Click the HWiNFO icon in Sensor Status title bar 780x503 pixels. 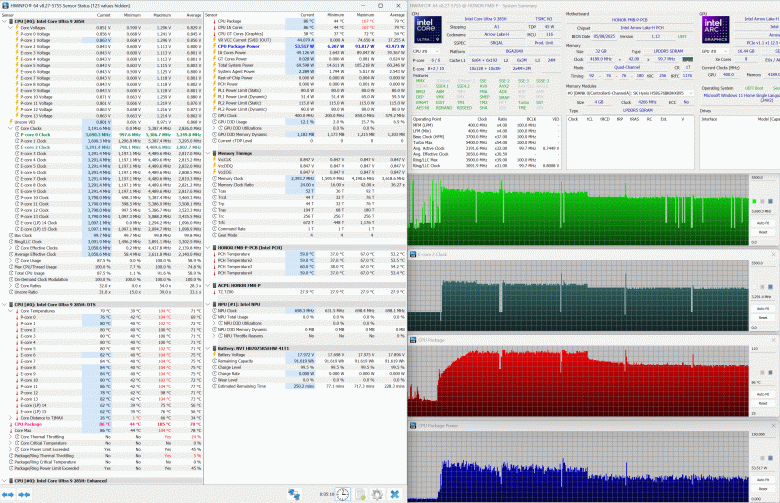(5, 5)
